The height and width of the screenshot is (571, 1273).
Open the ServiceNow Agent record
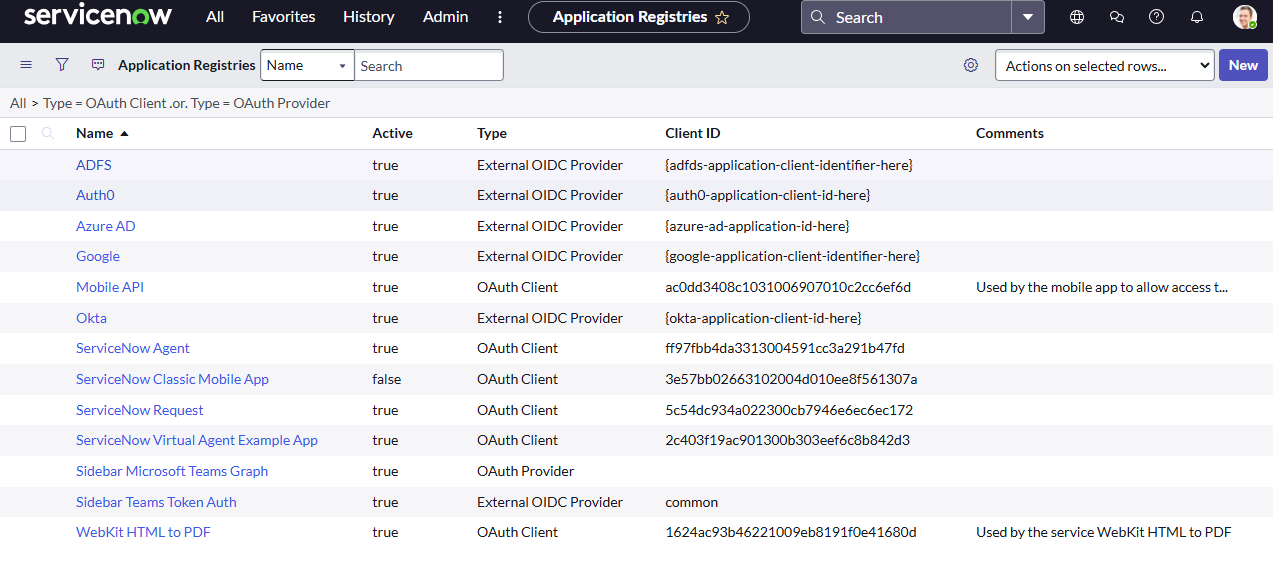tap(133, 348)
